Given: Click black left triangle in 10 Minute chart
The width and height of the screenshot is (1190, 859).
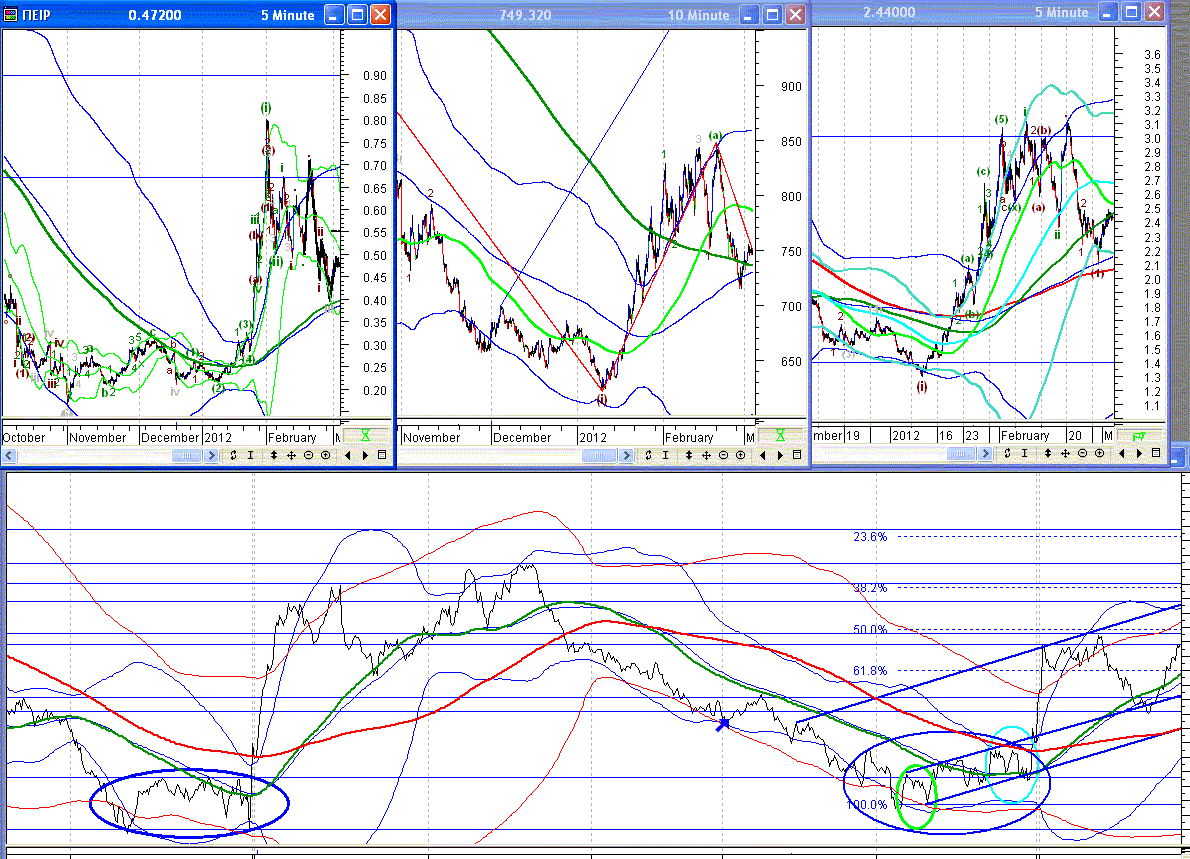Looking at the screenshot, I should click(x=763, y=455).
